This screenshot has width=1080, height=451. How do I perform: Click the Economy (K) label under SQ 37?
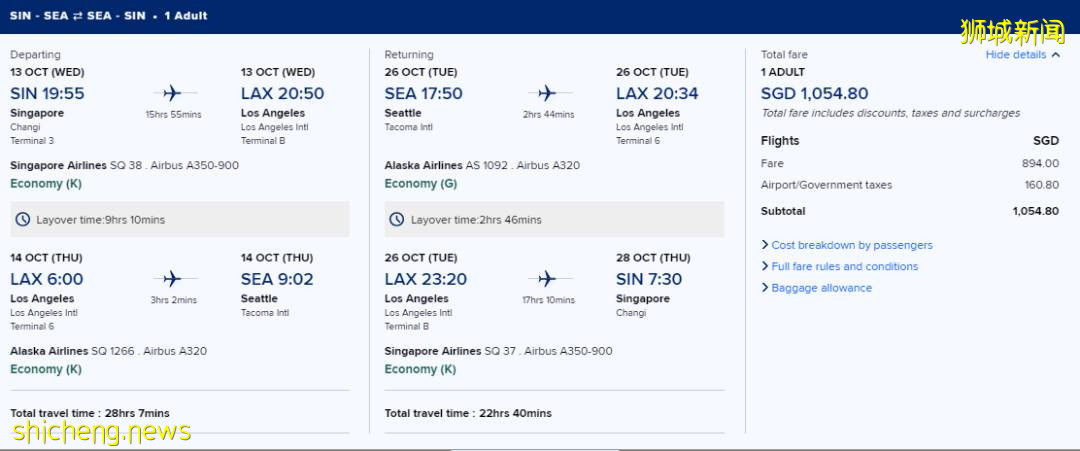[421, 370]
